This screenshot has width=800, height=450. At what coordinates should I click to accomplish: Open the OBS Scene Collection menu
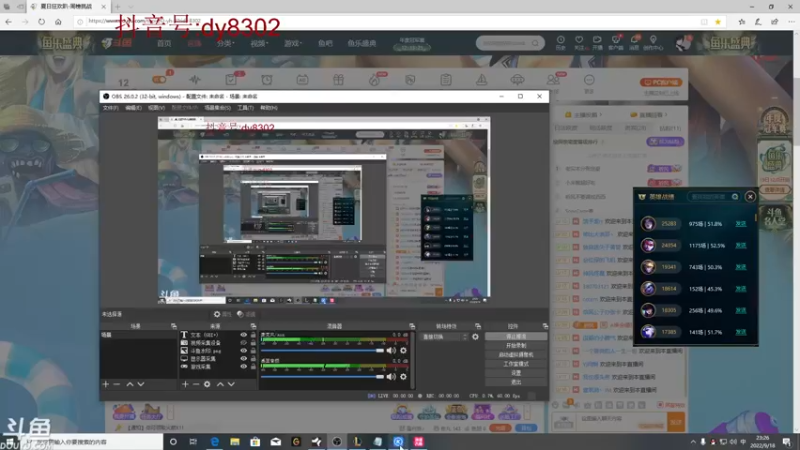pos(217,108)
